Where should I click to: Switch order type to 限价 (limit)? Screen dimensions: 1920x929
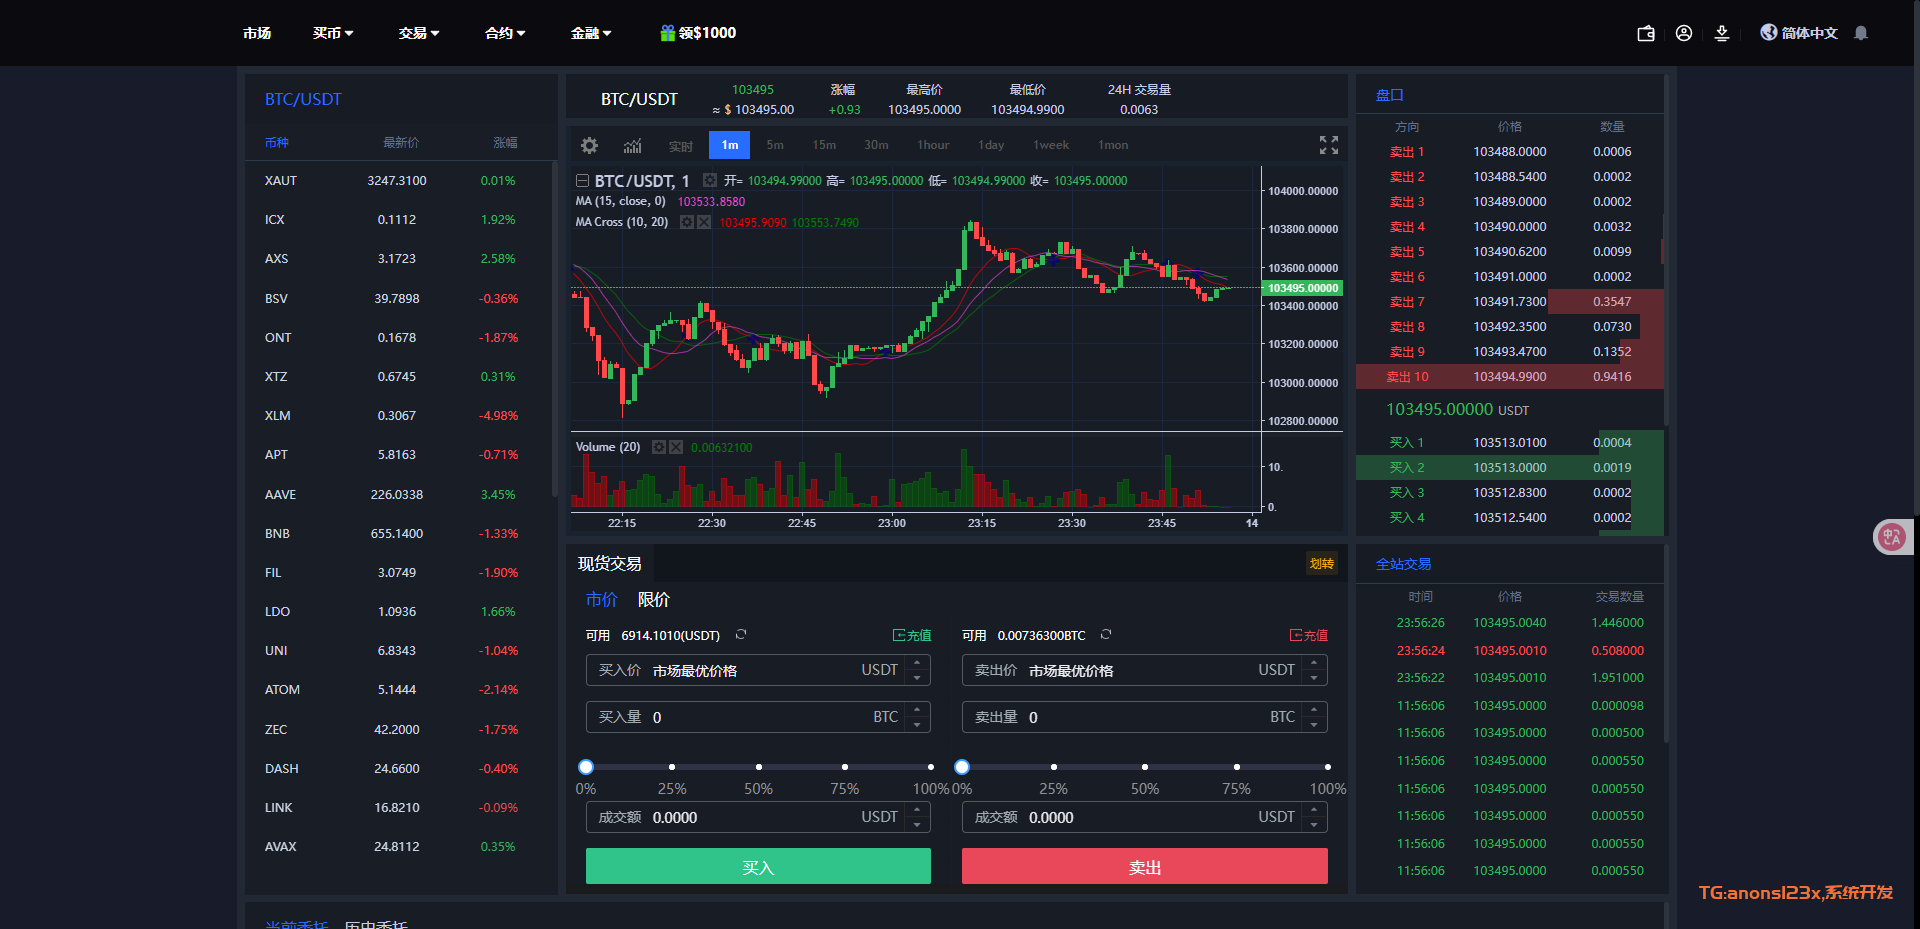click(x=653, y=600)
